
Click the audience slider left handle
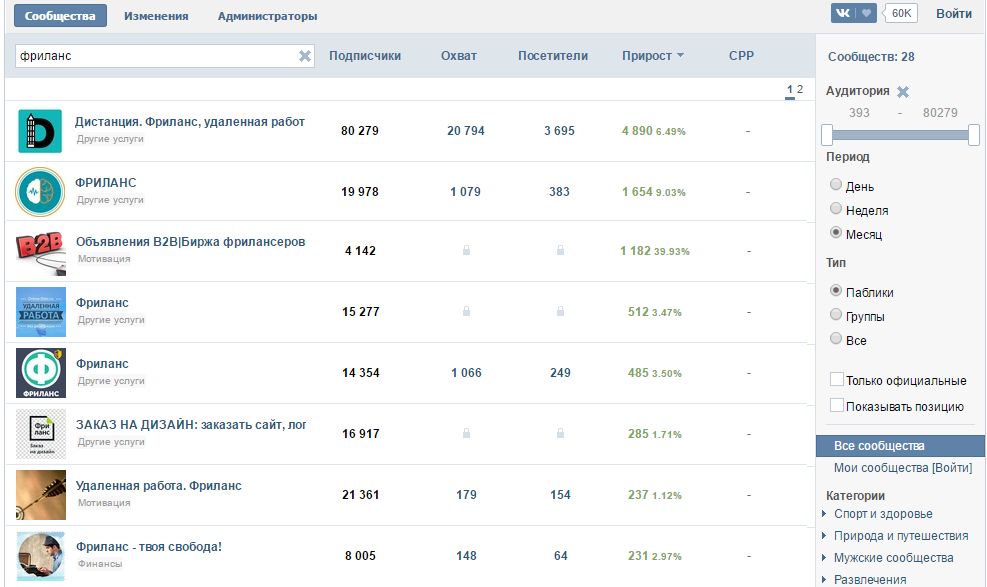pyautogui.click(x=827, y=135)
